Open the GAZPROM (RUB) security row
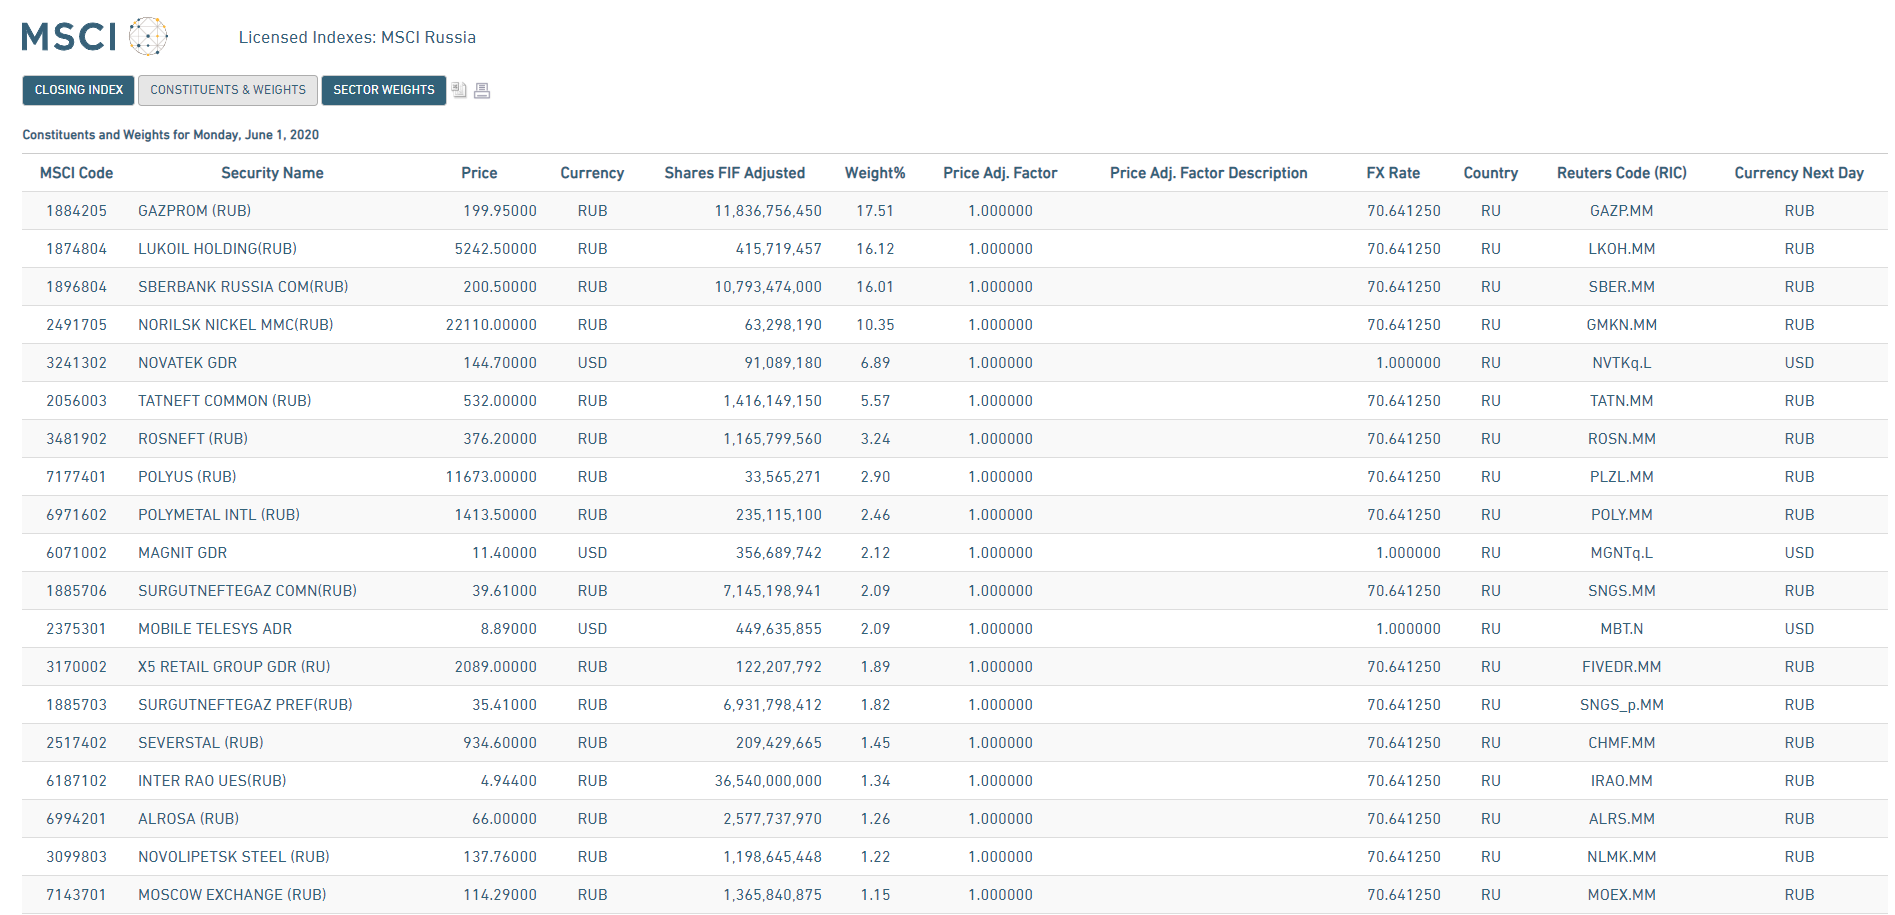1895x915 pixels. (194, 211)
